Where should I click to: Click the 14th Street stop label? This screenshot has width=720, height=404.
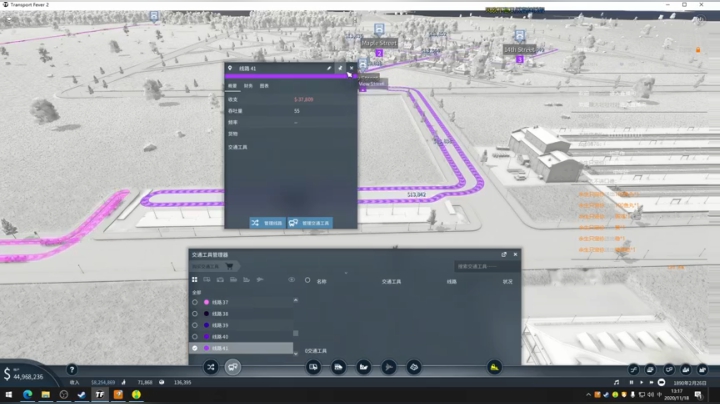[519, 49]
